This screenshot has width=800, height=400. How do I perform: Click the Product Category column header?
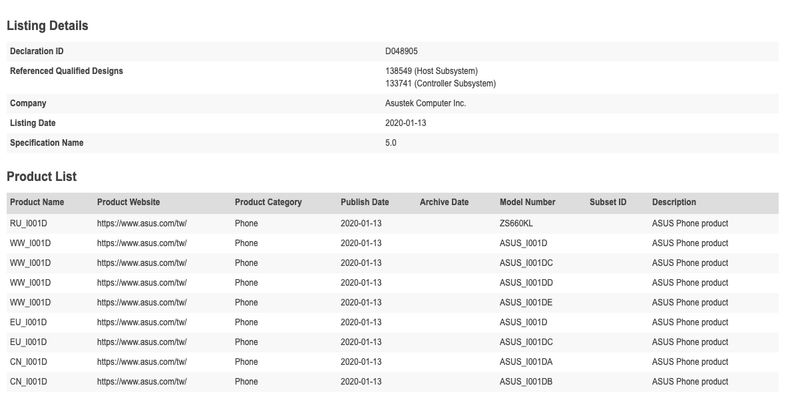tap(268, 202)
